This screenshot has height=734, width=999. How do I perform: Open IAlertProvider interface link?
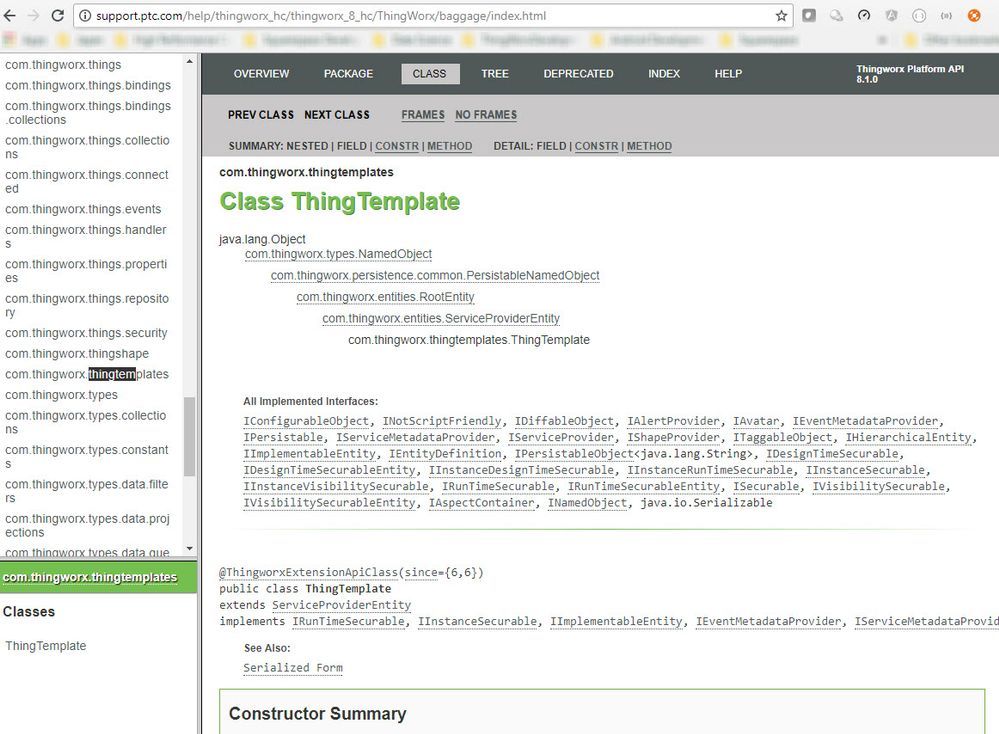coord(673,421)
